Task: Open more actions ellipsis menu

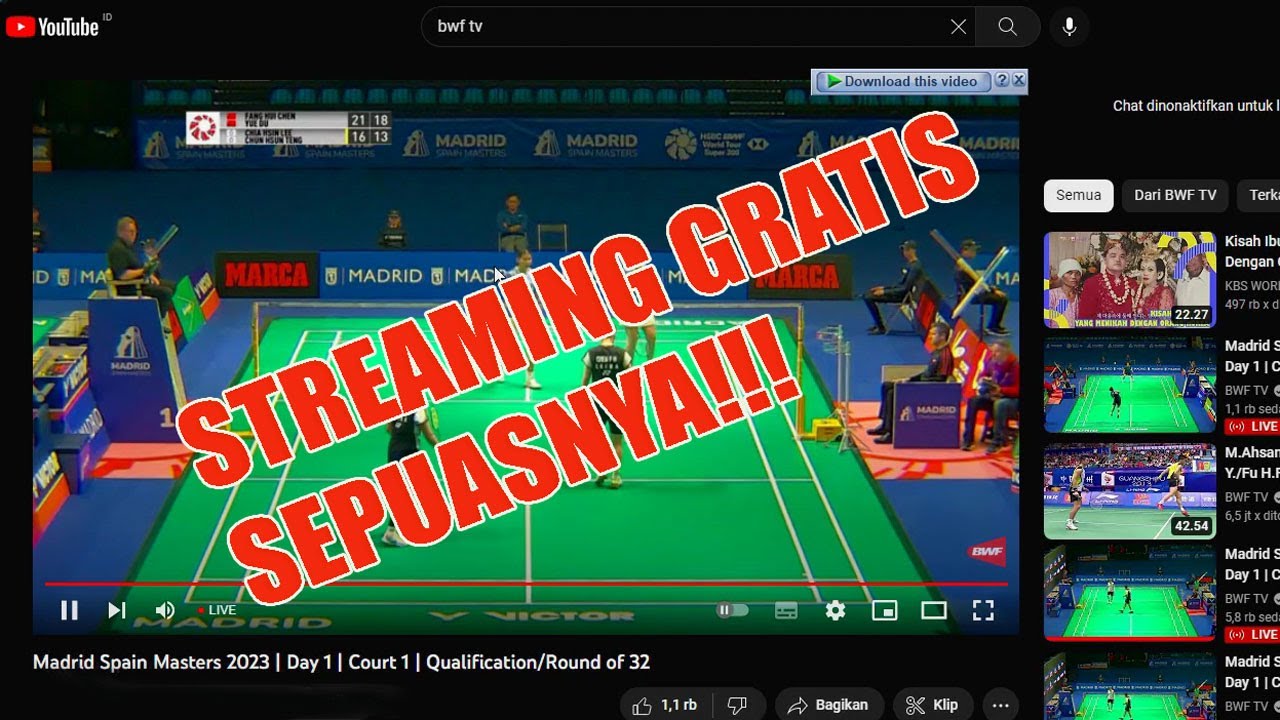Action: 1001,706
